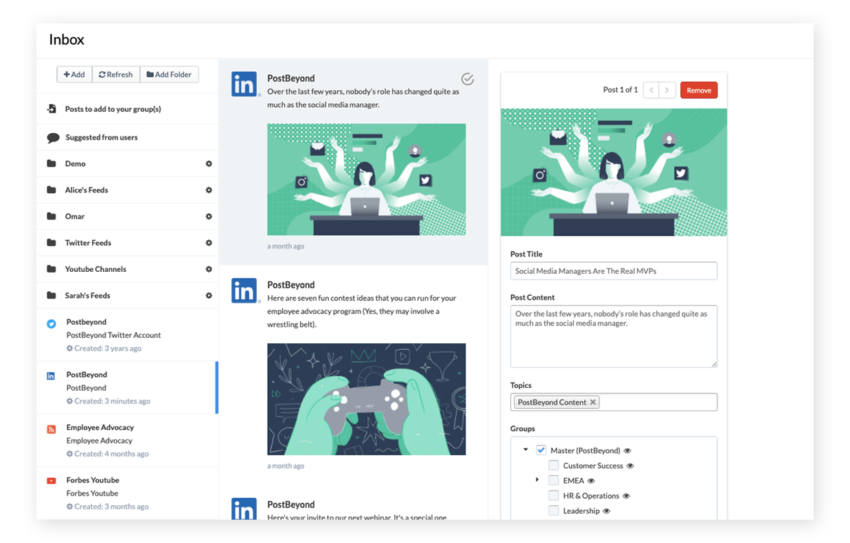Open settings gear for Twitter Feeds
Viewport: 850px width, 543px height.
[209, 243]
